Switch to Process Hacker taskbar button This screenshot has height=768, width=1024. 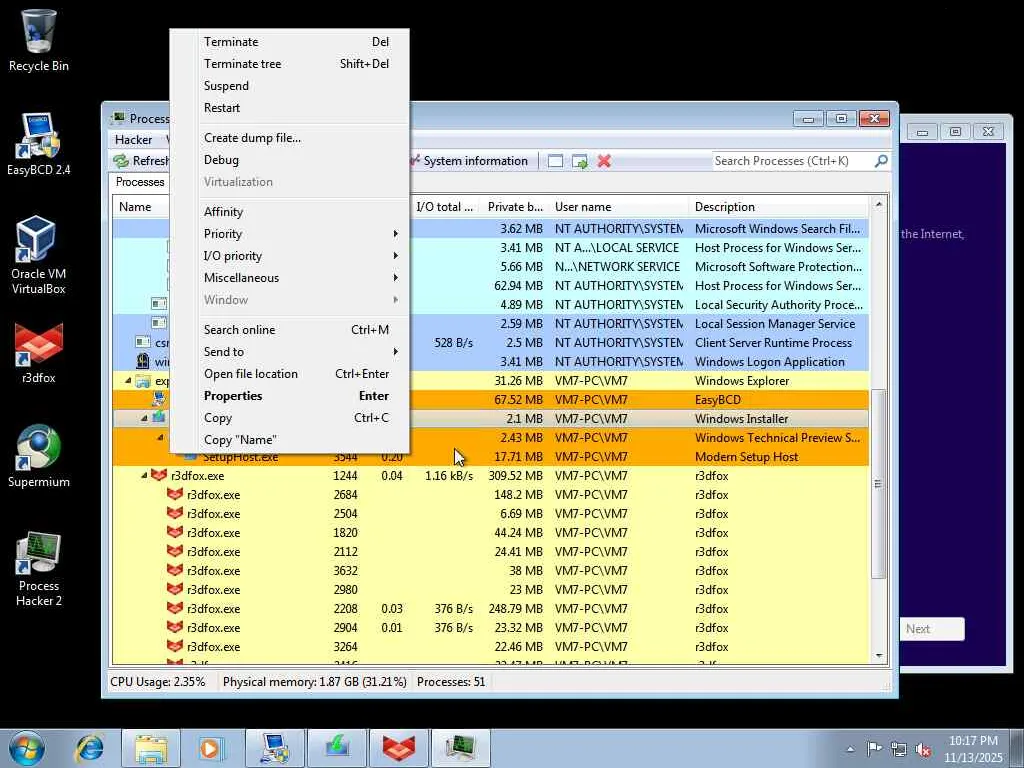tap(460, 748)
